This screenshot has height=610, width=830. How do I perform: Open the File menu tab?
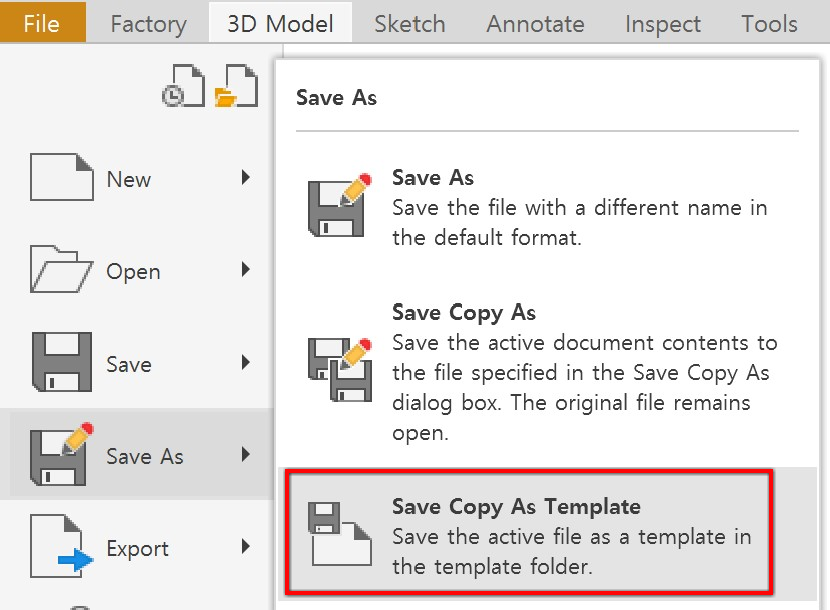[x=42, y=23]
